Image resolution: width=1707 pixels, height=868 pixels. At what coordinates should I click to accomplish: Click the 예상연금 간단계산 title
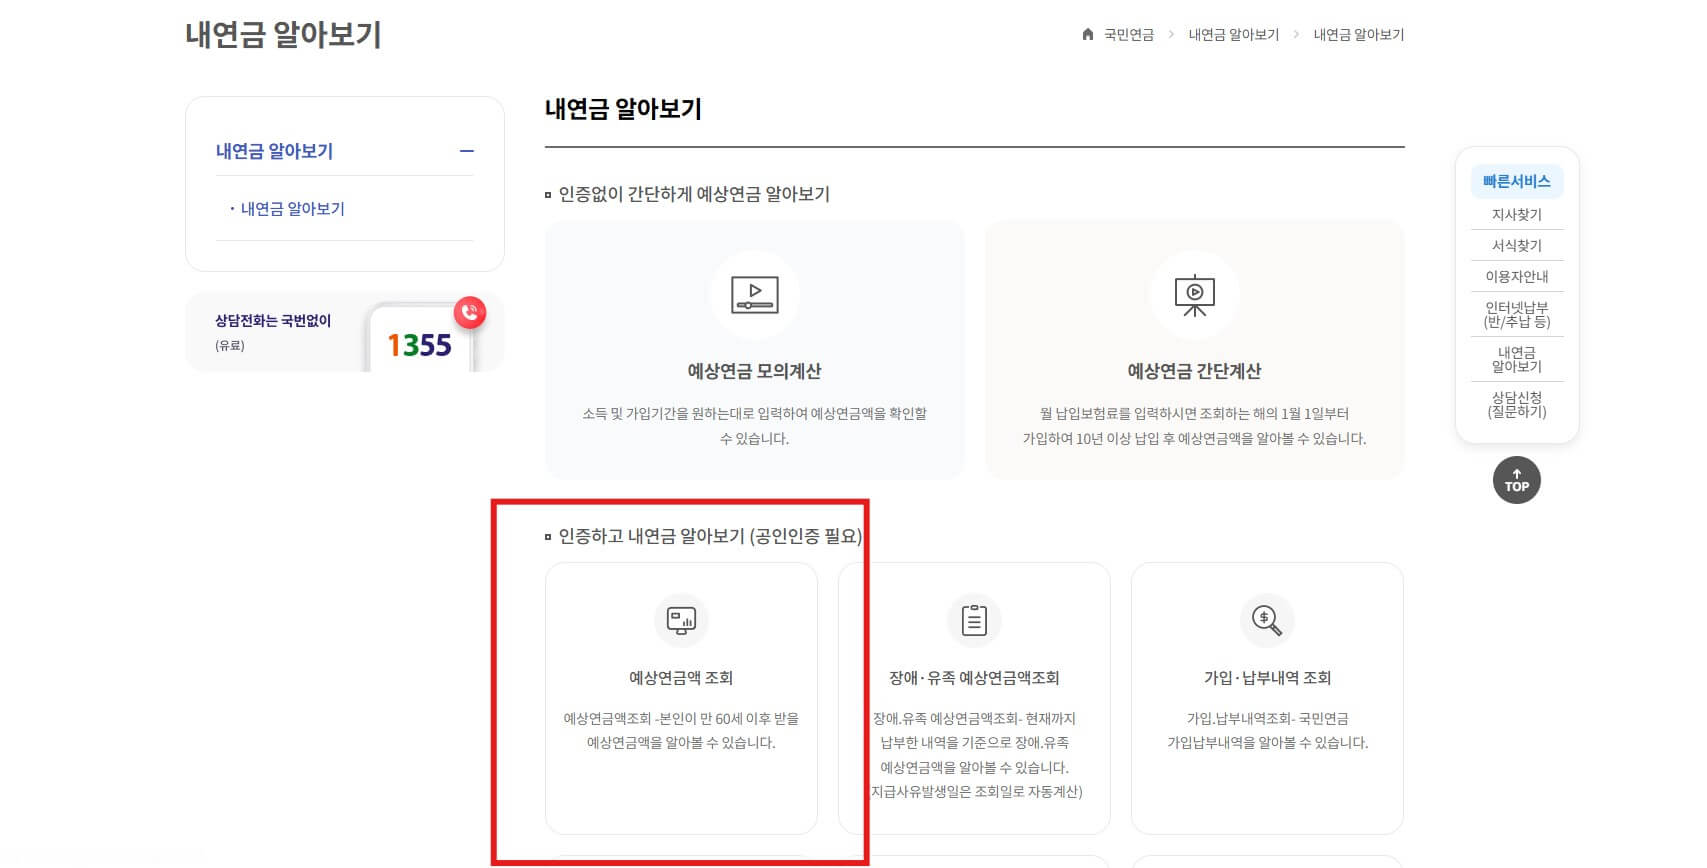point(1194,371)
